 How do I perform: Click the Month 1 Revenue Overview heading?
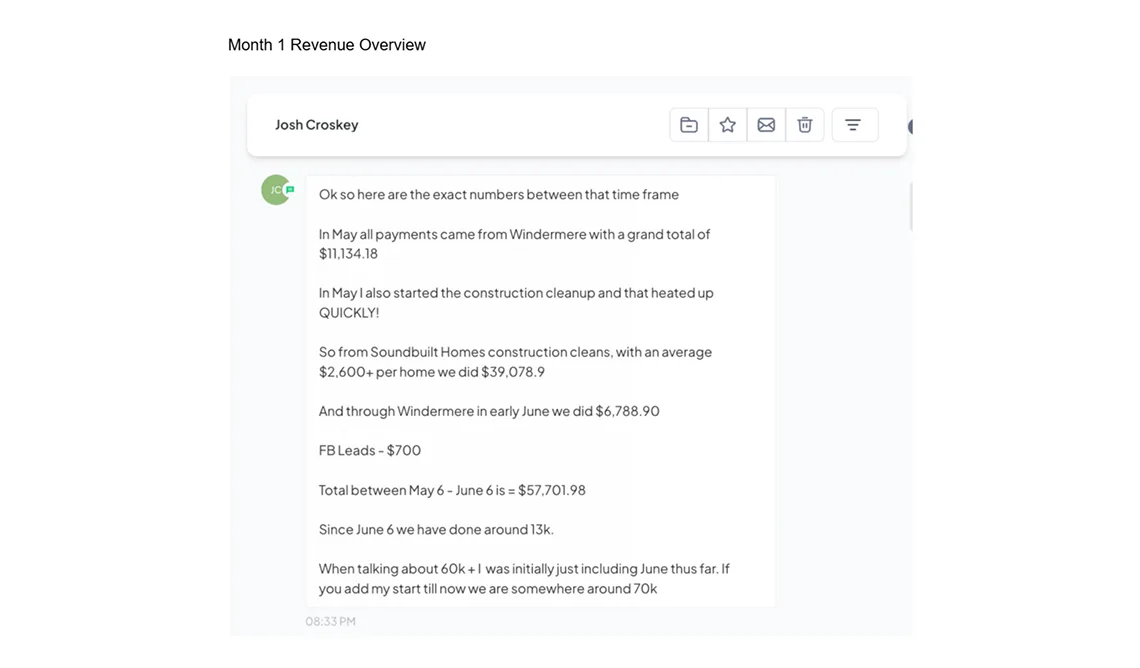click(327, 45)
